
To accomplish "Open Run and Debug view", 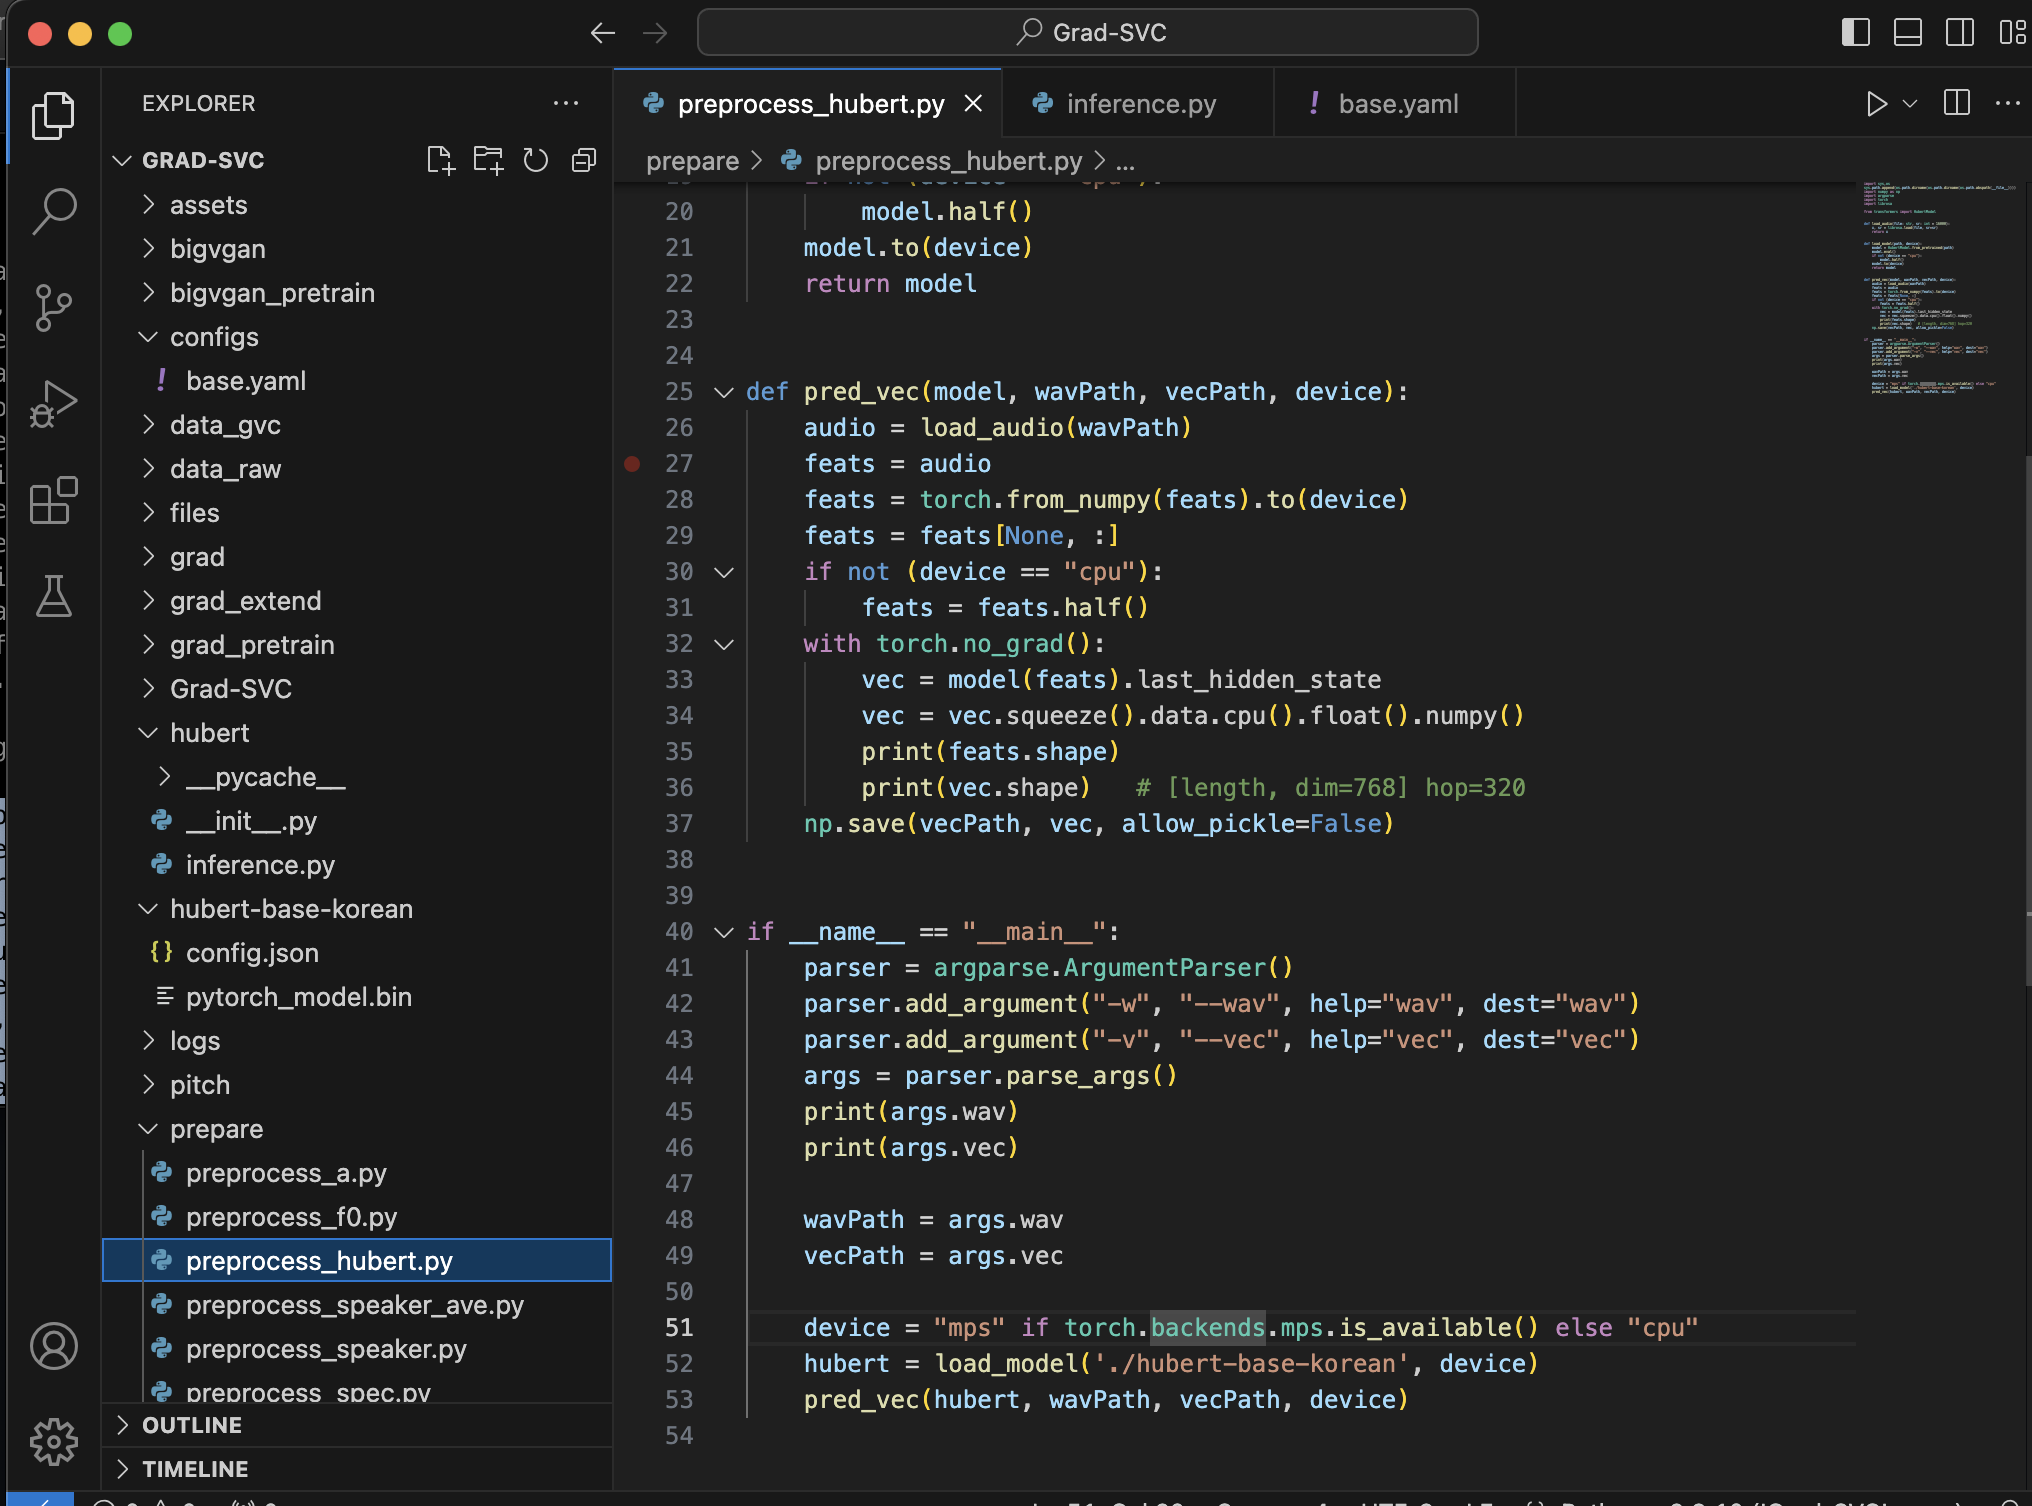I will click(53, 403).
